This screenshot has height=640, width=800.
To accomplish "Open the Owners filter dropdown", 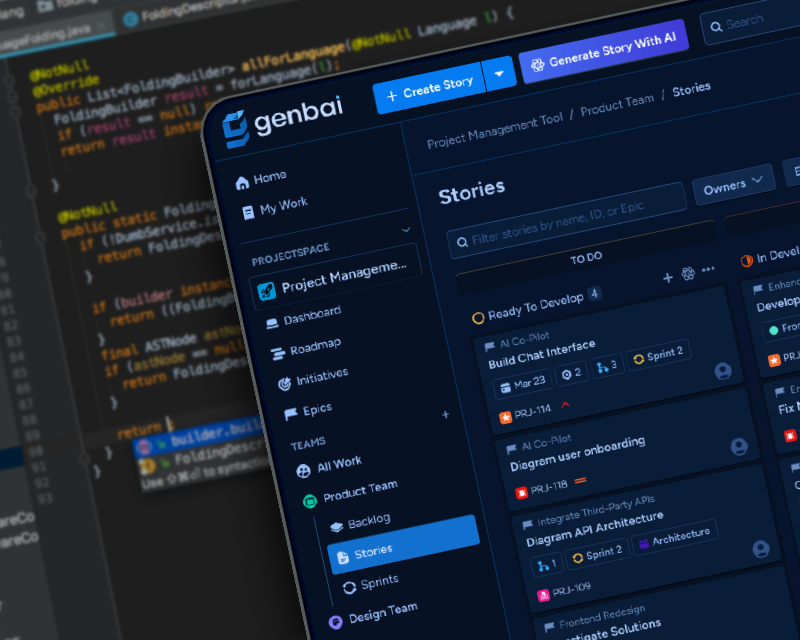I will point(733,183).
